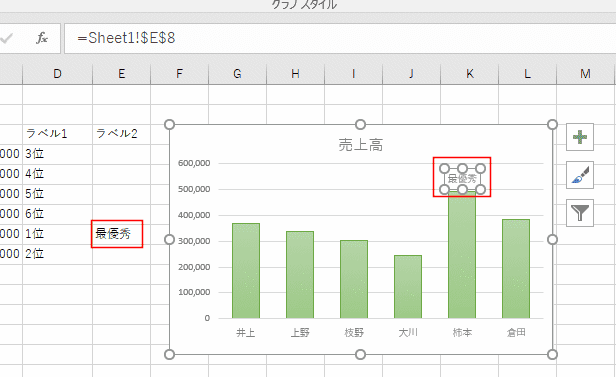The image size is (616, 377).
Task: Select the 柿本 bar in the chart
Action: [x=462, y=254]
